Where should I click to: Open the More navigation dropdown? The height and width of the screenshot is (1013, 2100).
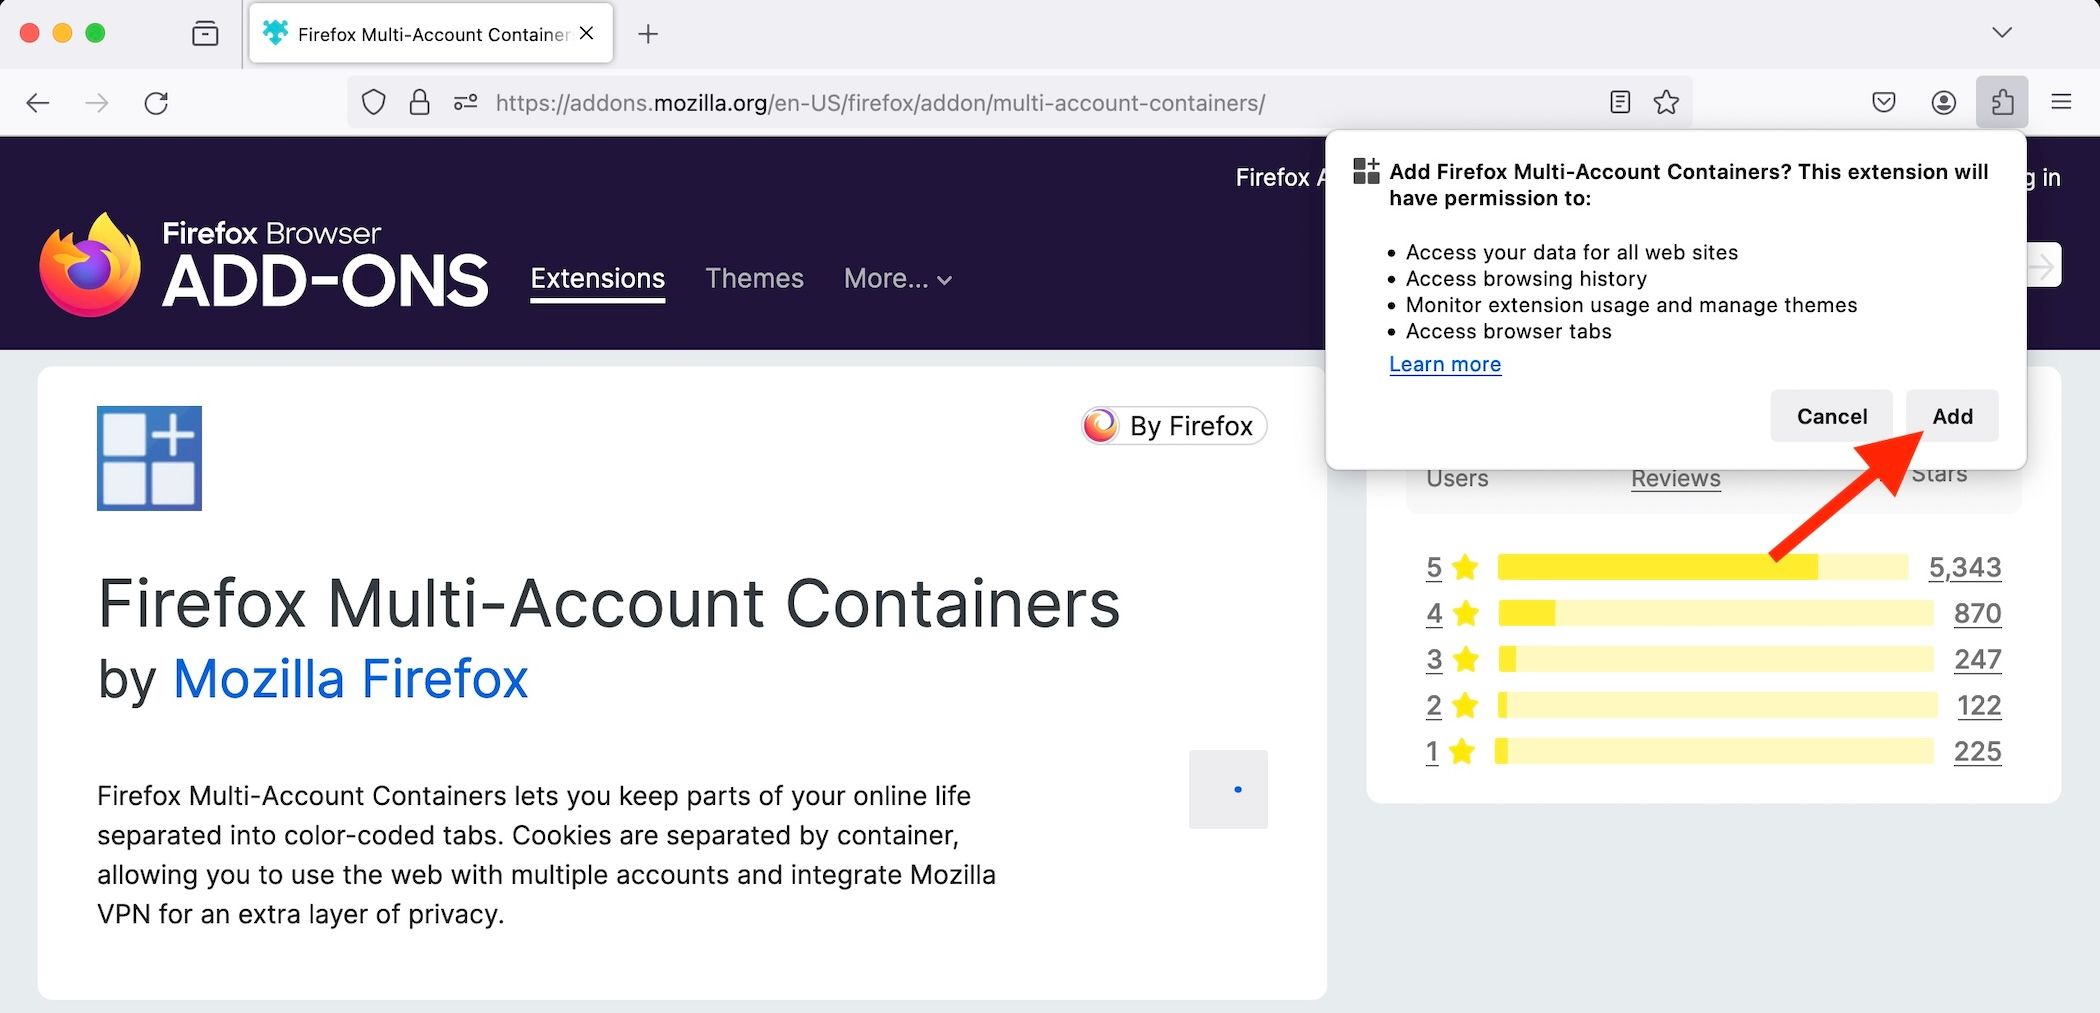896,278
